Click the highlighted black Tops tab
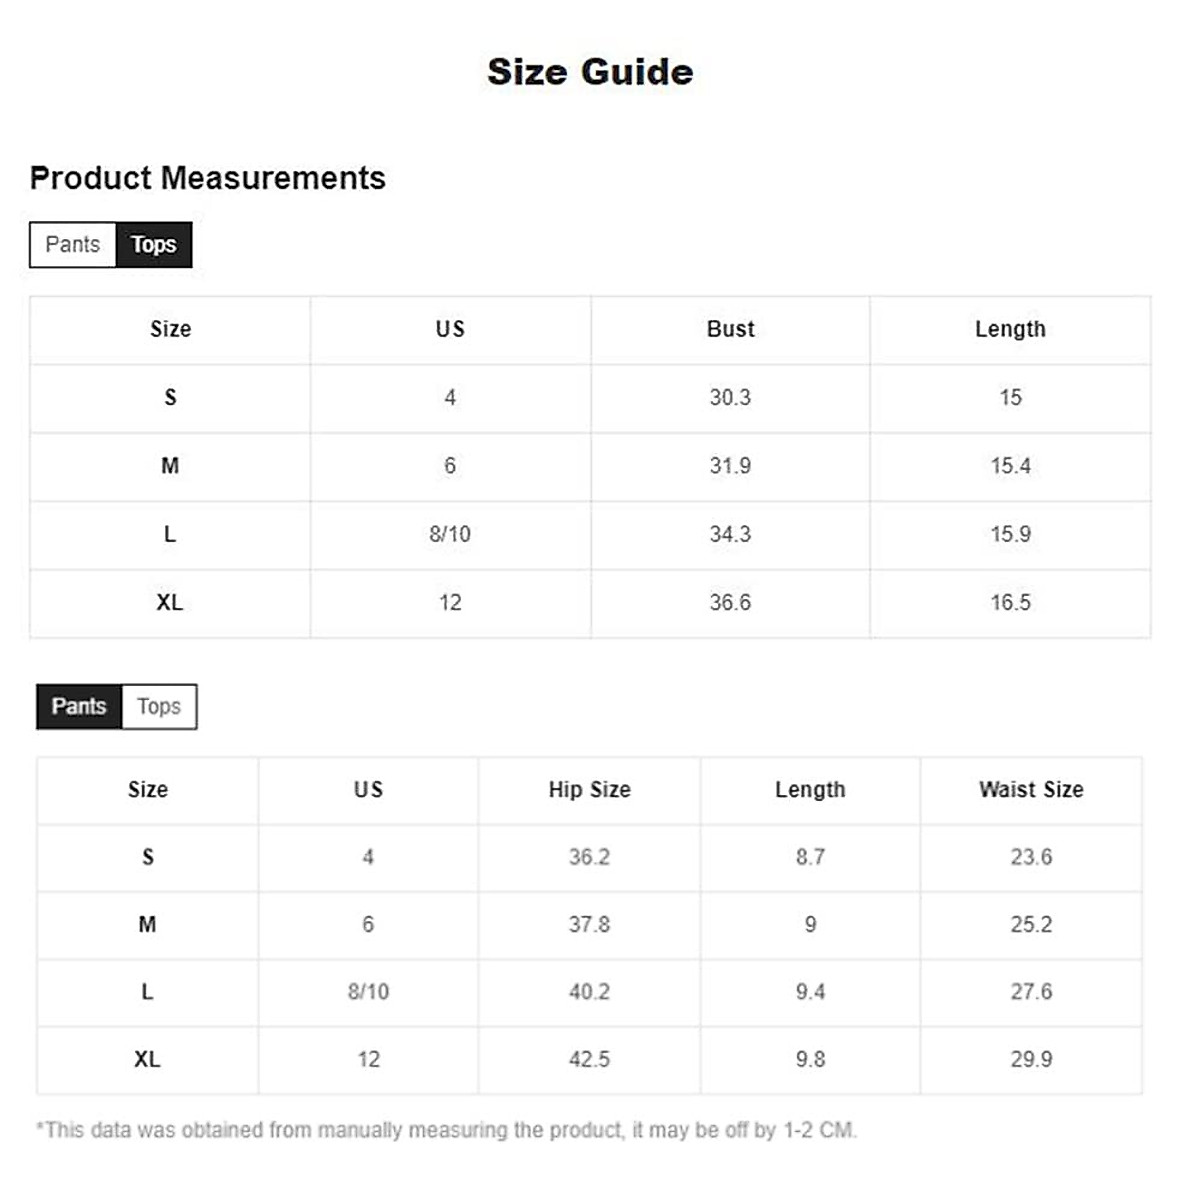This screenshot has width=1200, height=1200. pos(154,245)
